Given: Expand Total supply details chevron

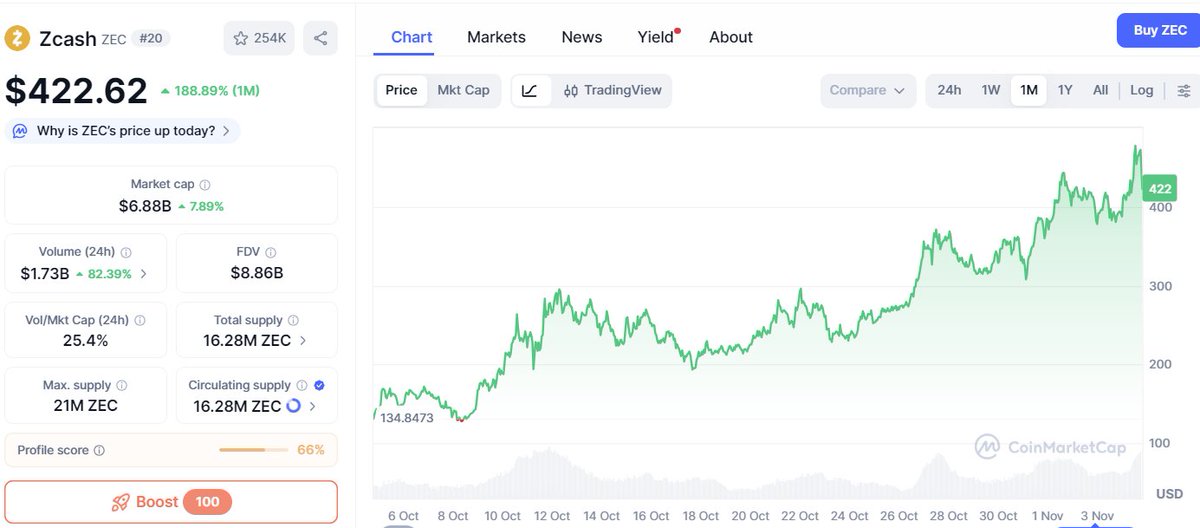Looking at the screenshot, I should tap(303, 341).
